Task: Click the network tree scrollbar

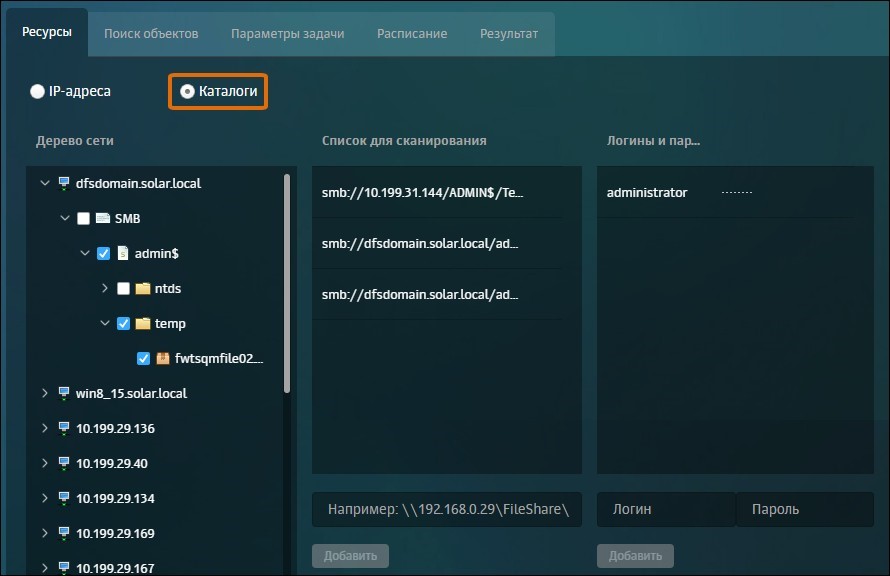Action: click(287, 284)
